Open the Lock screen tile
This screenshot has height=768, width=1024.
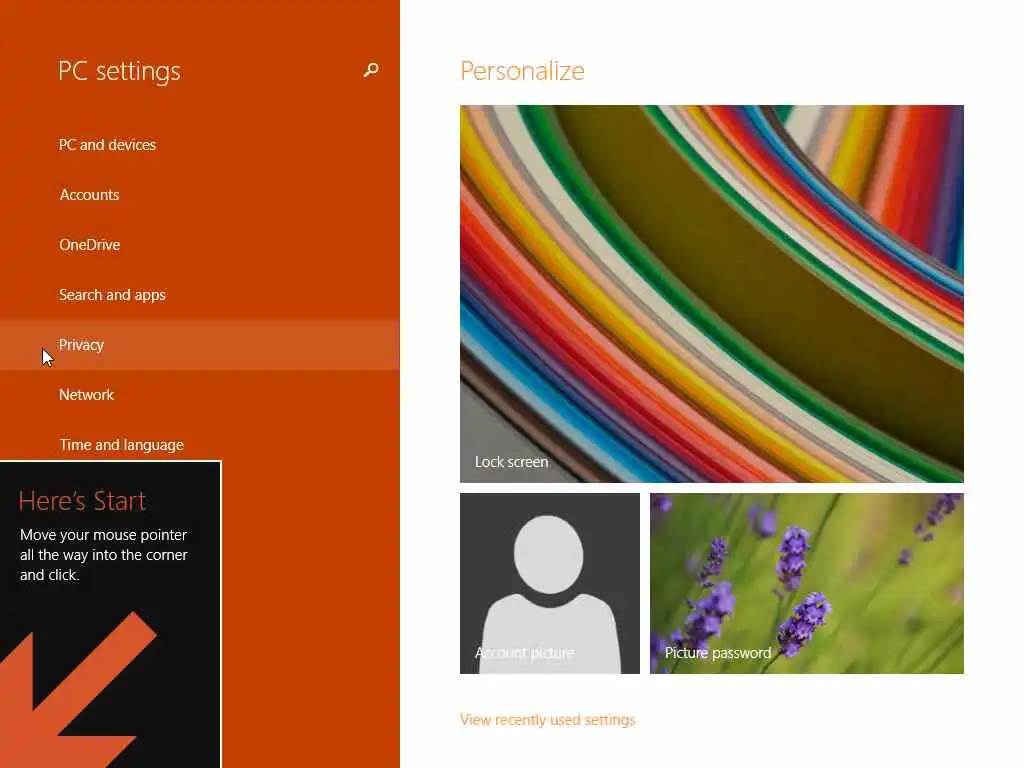(712, 294)
